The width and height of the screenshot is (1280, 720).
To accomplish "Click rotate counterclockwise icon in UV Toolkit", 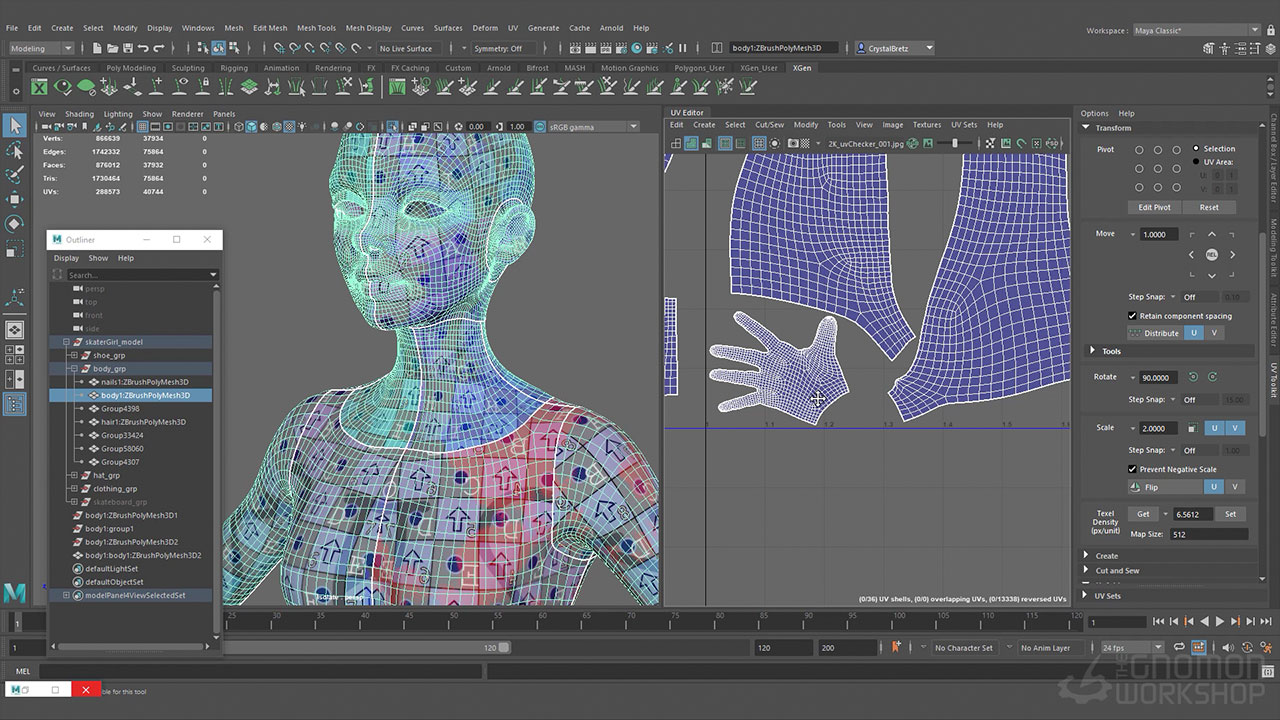I will coord(1193,377).
